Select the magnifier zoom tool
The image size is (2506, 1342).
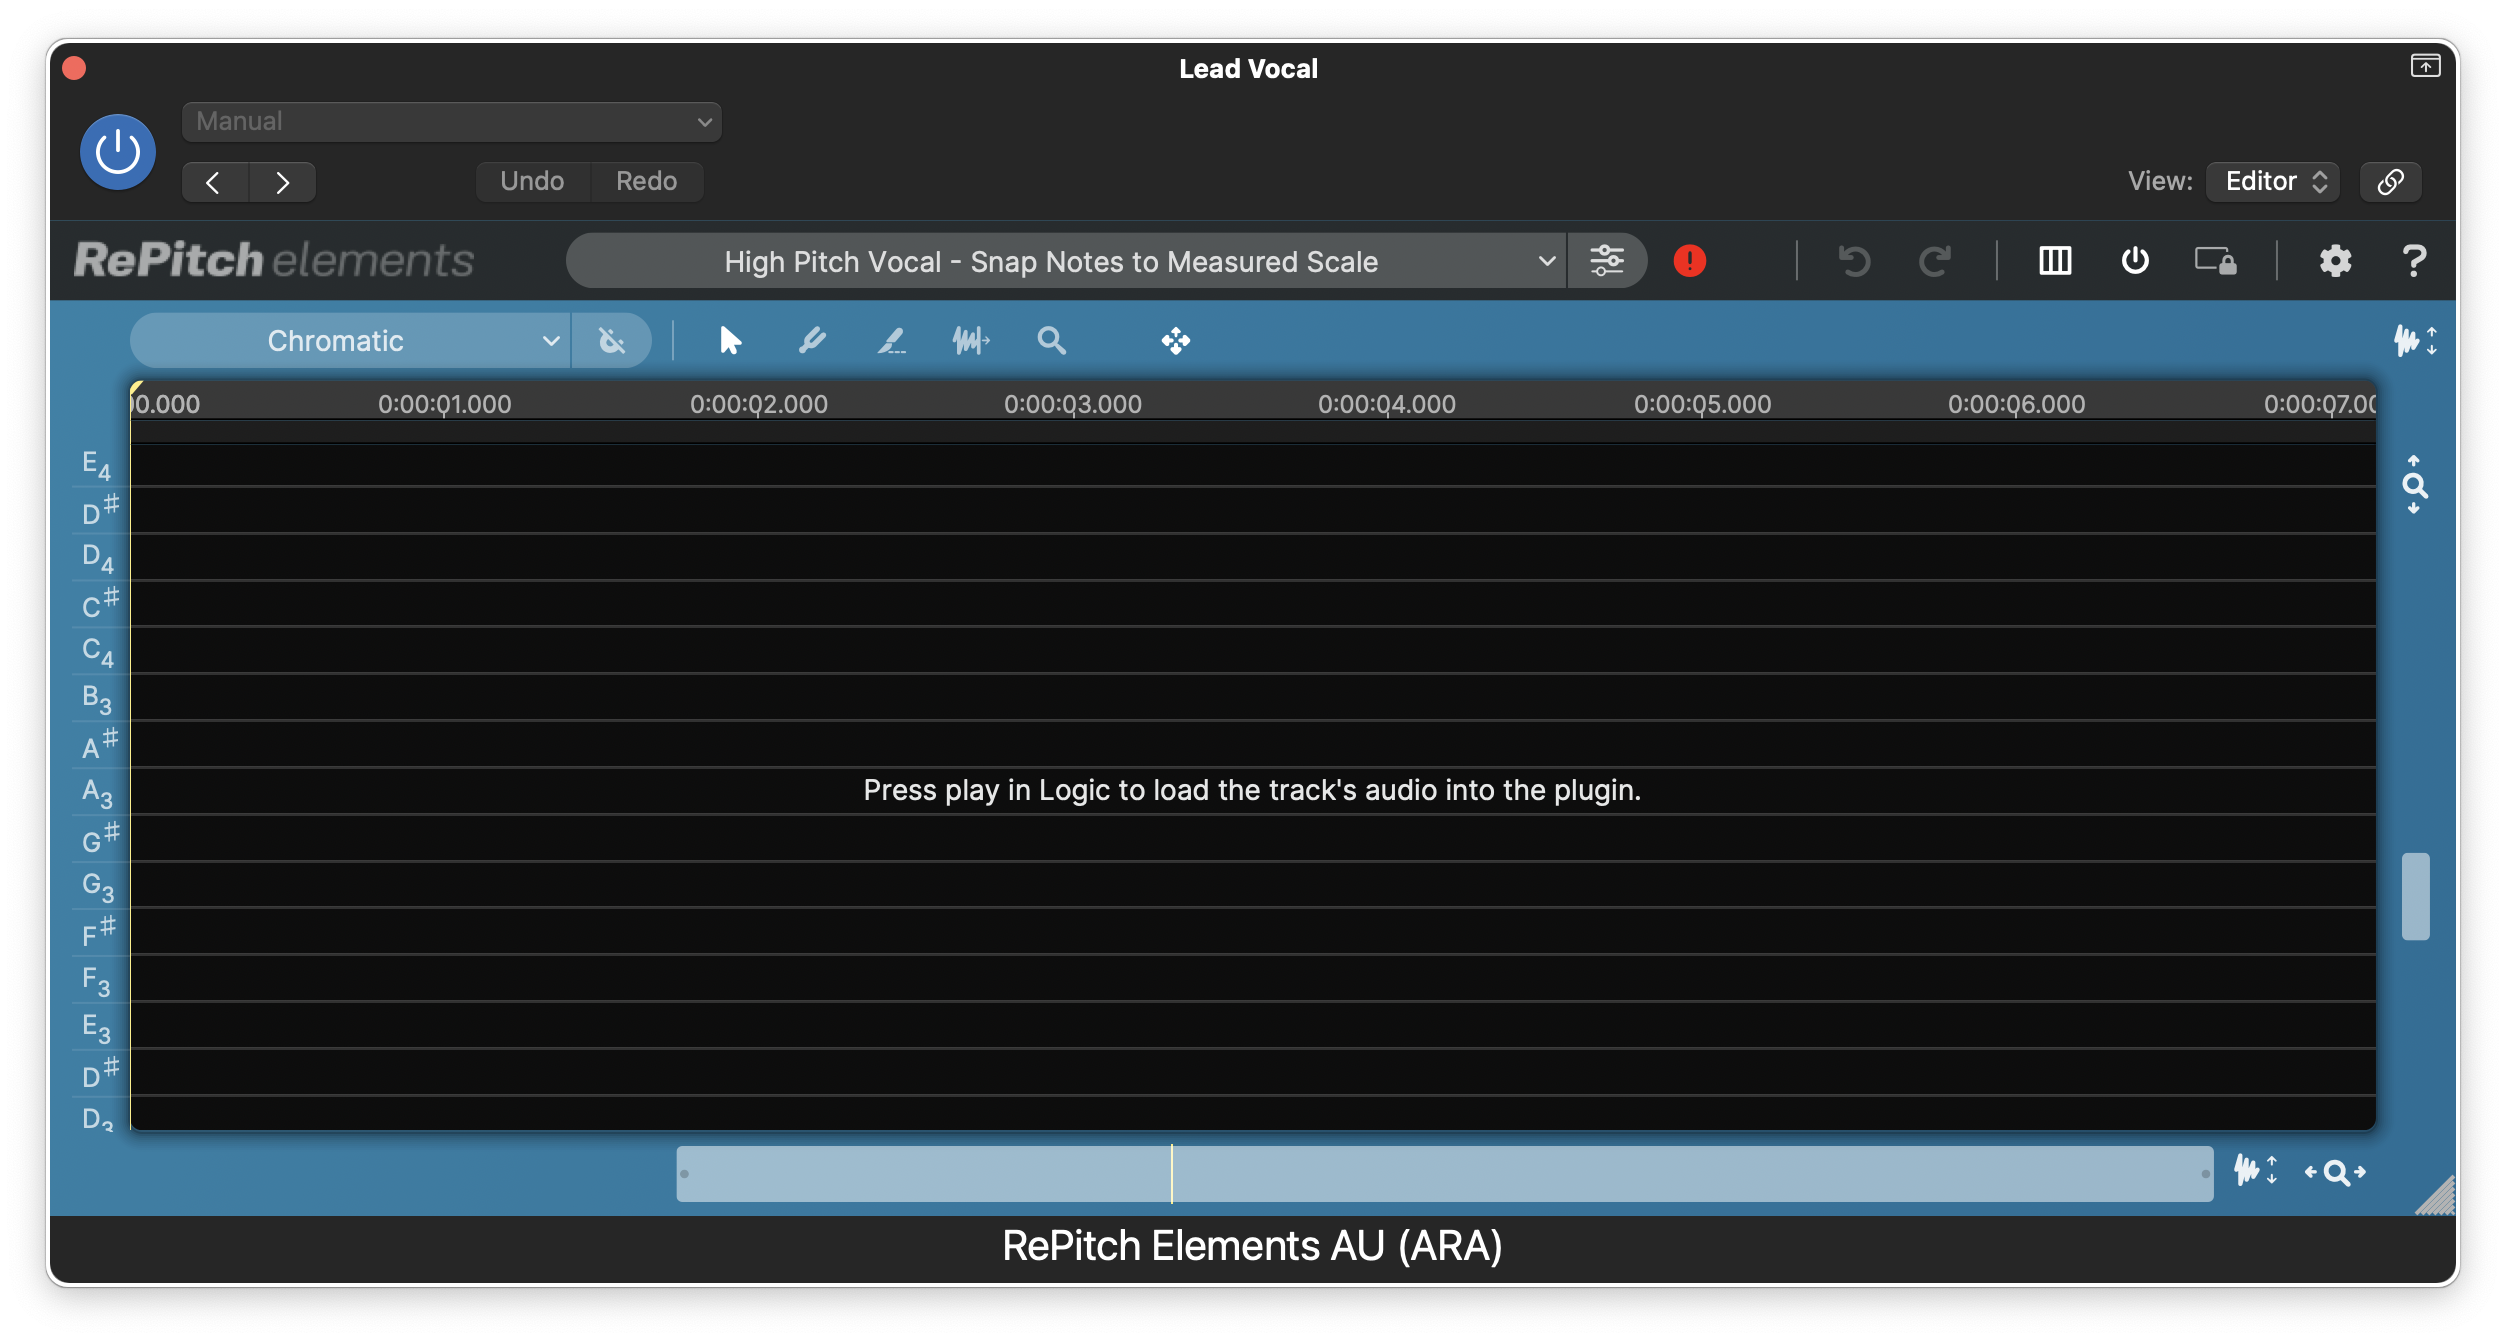pyautogui.click(x=1051, y=341)
